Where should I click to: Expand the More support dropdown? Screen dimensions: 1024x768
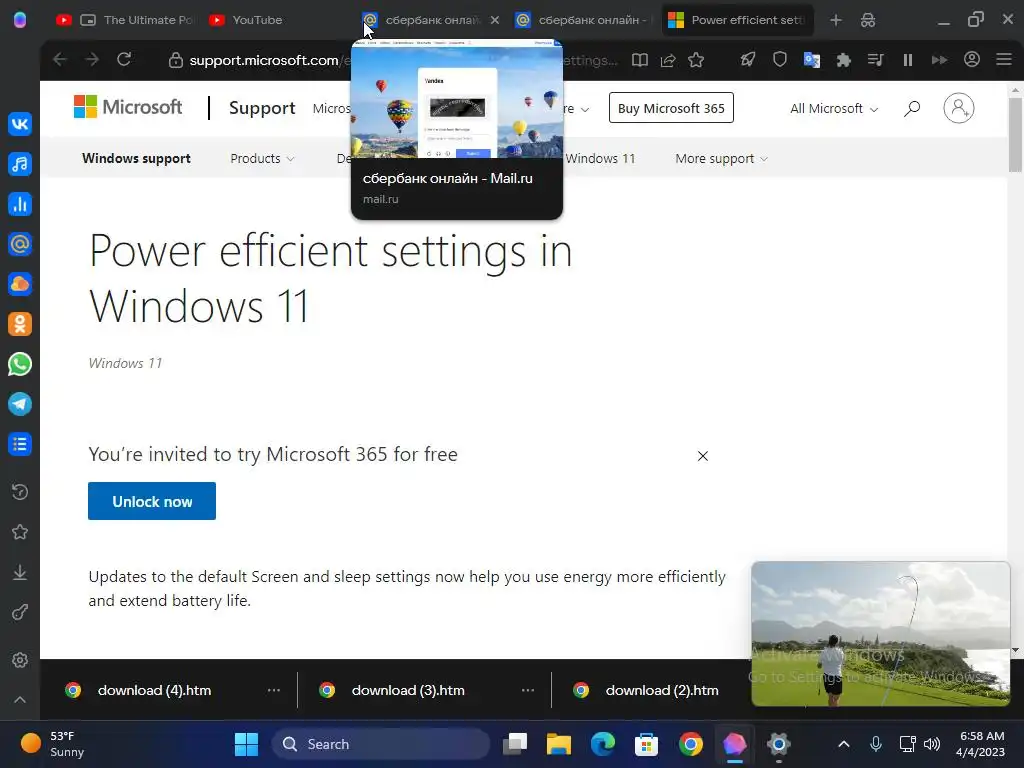[721, 159]
